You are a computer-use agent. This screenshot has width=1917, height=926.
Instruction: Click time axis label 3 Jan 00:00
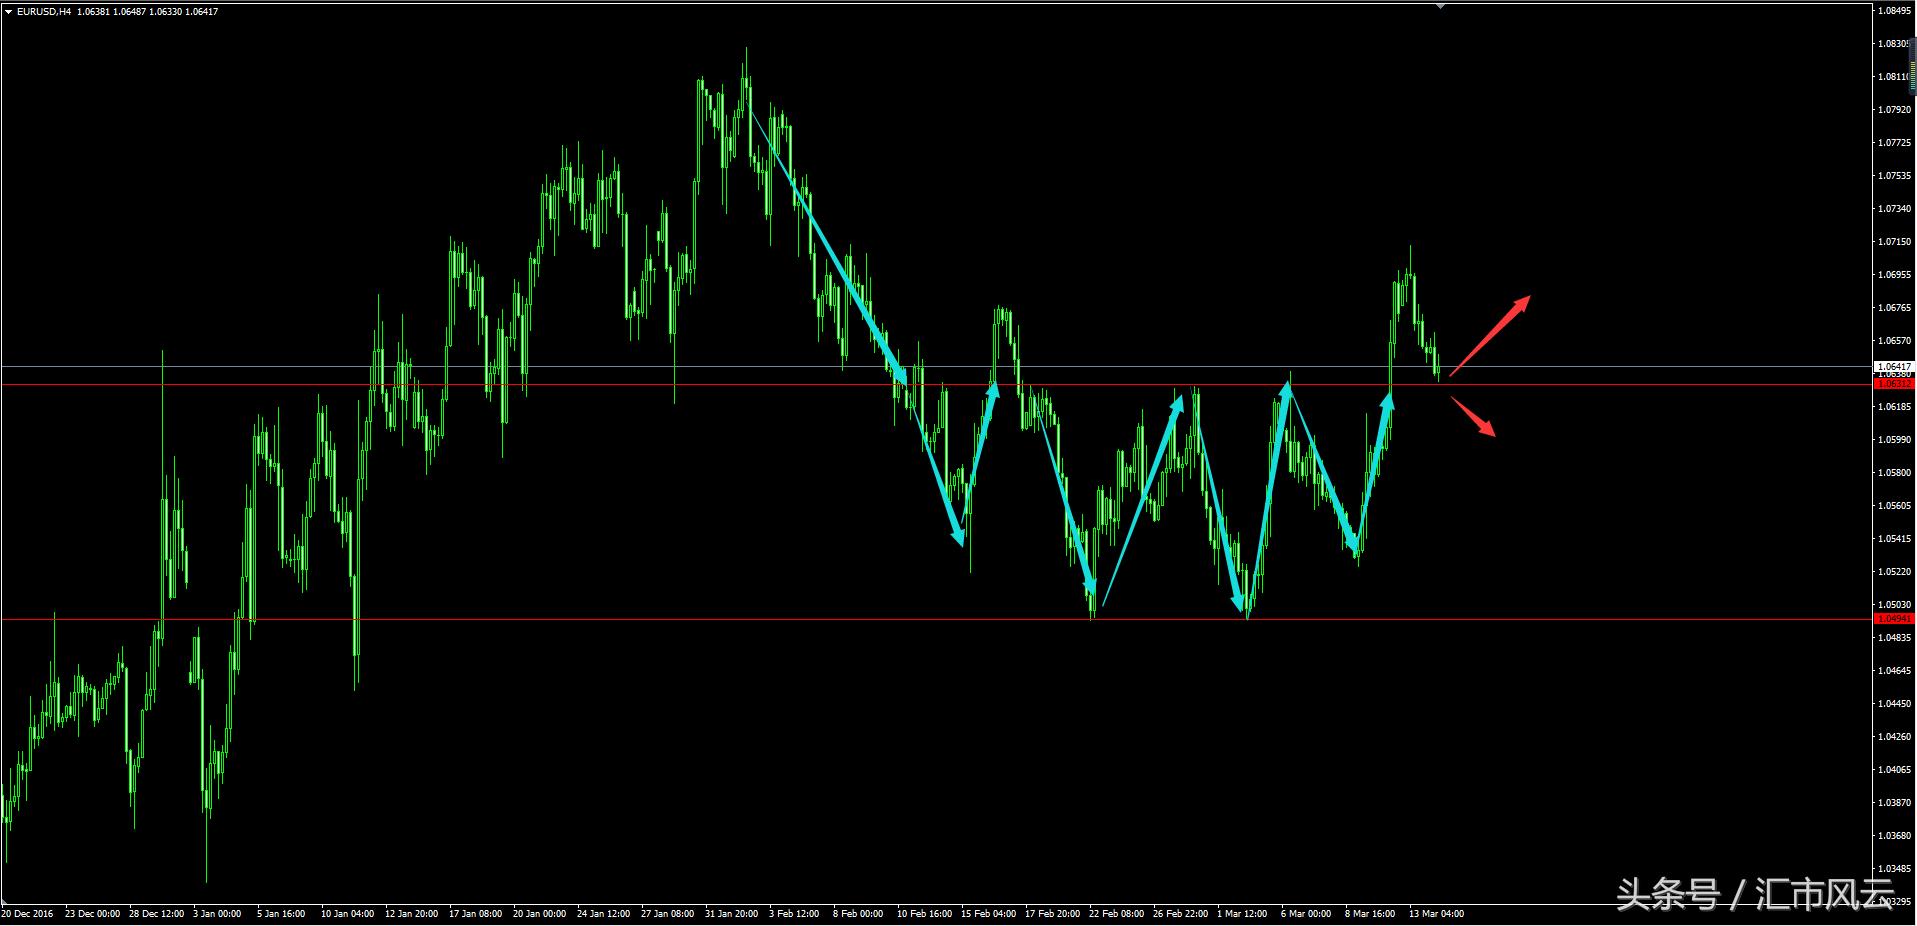pyautogui.click(x=217, y=914)
